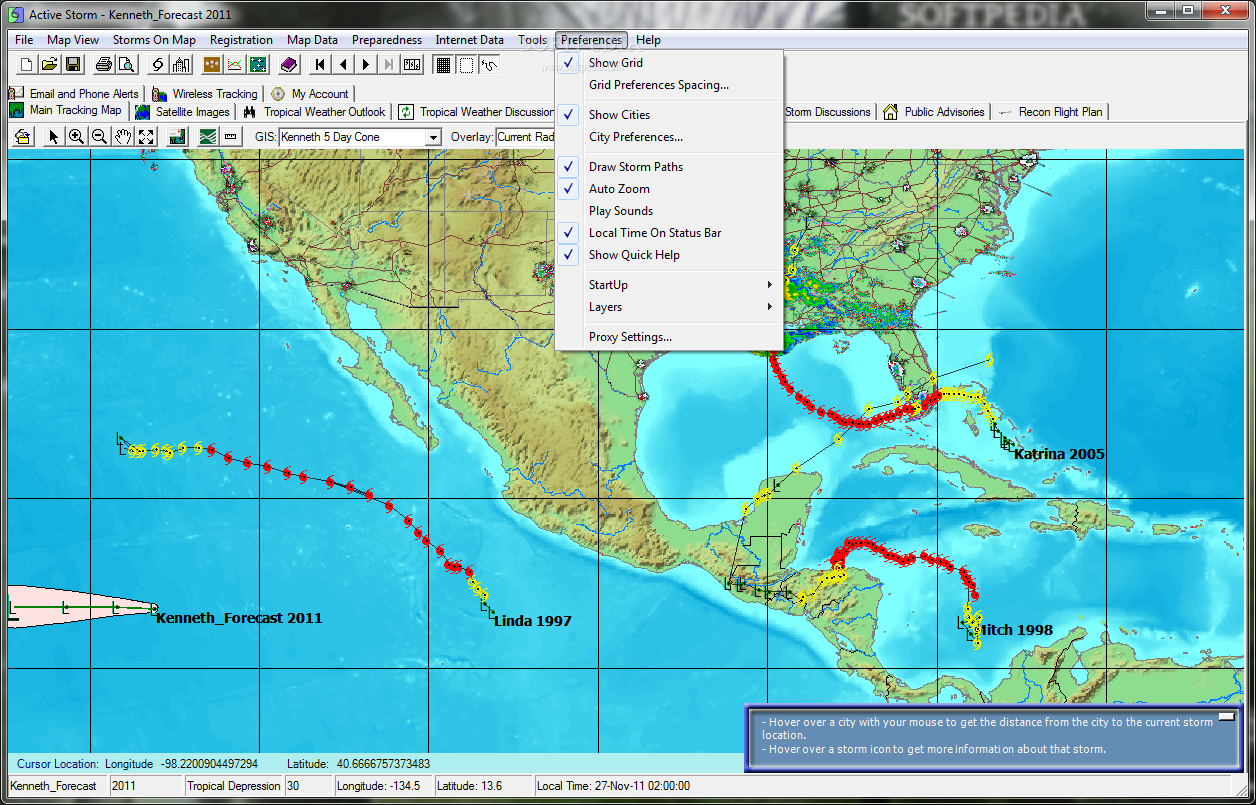Select the arrow pointer tool
Viewport: 1256px width, 805px height.
click(x=53, y=137)
